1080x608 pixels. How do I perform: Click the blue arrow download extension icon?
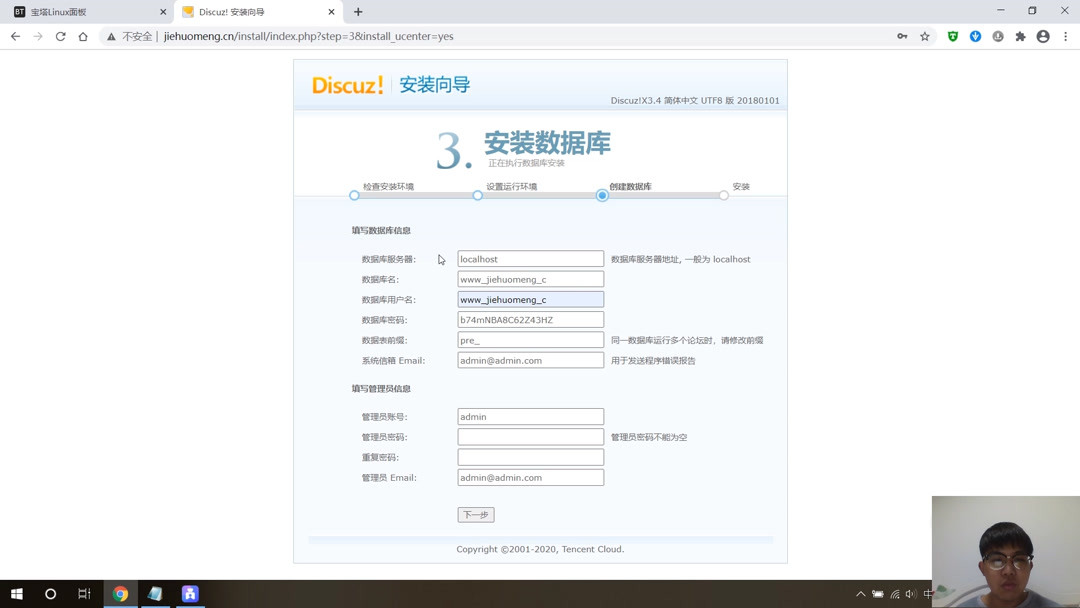click(975, 36)
